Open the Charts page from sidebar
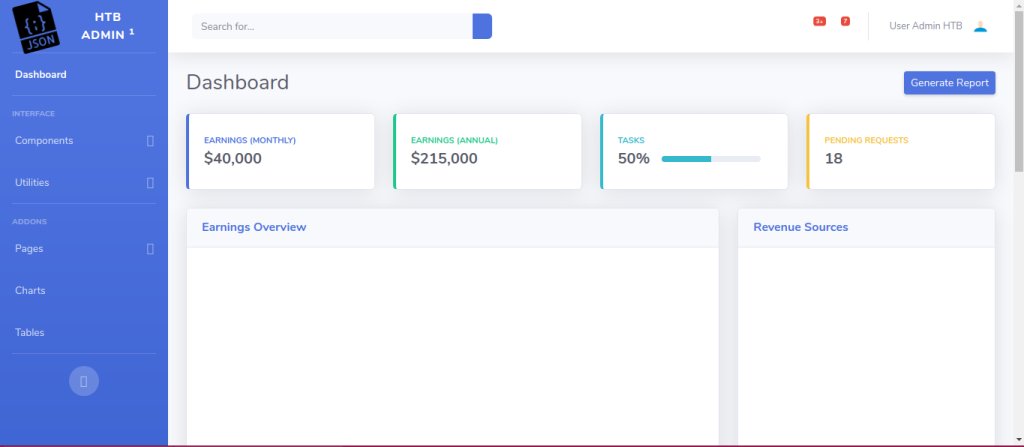Screen dimensions: 1024x447 (30, 291)
